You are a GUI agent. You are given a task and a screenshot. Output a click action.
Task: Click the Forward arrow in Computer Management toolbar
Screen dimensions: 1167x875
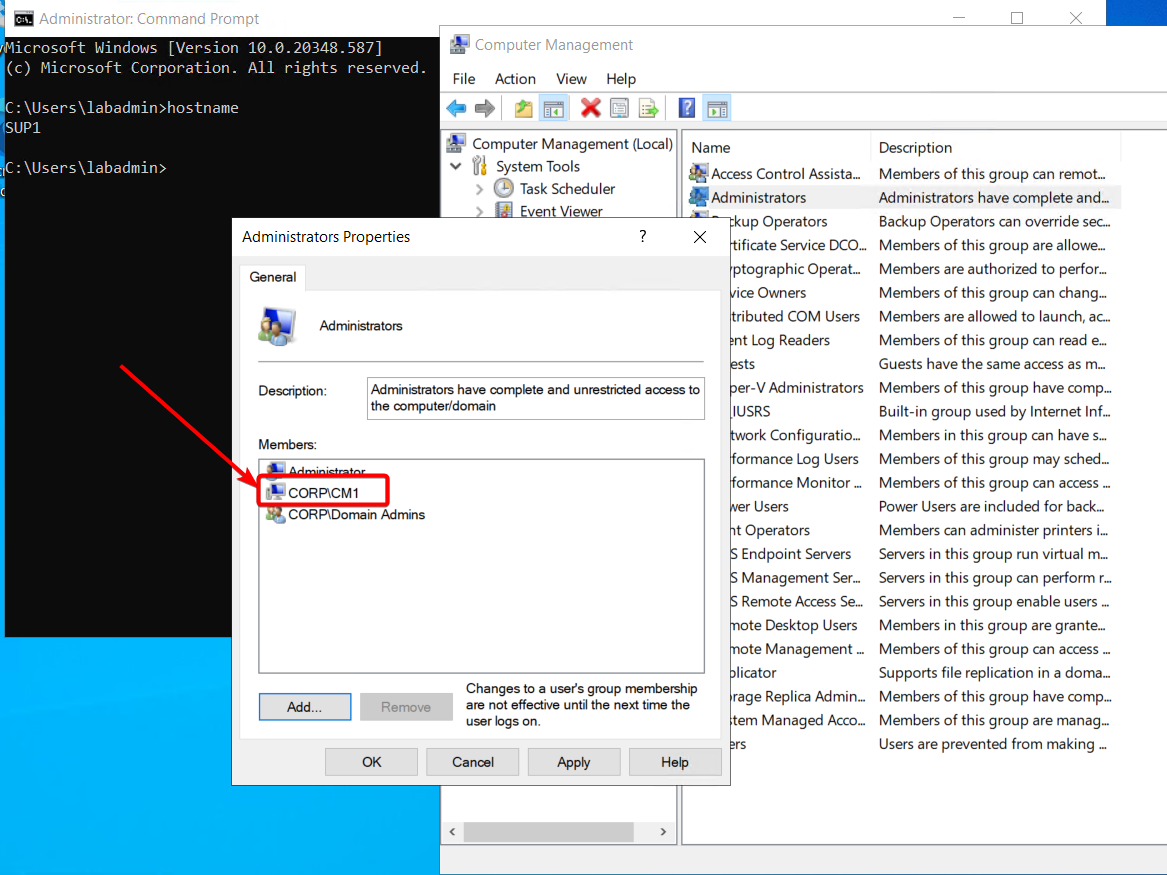pos(485,109)
